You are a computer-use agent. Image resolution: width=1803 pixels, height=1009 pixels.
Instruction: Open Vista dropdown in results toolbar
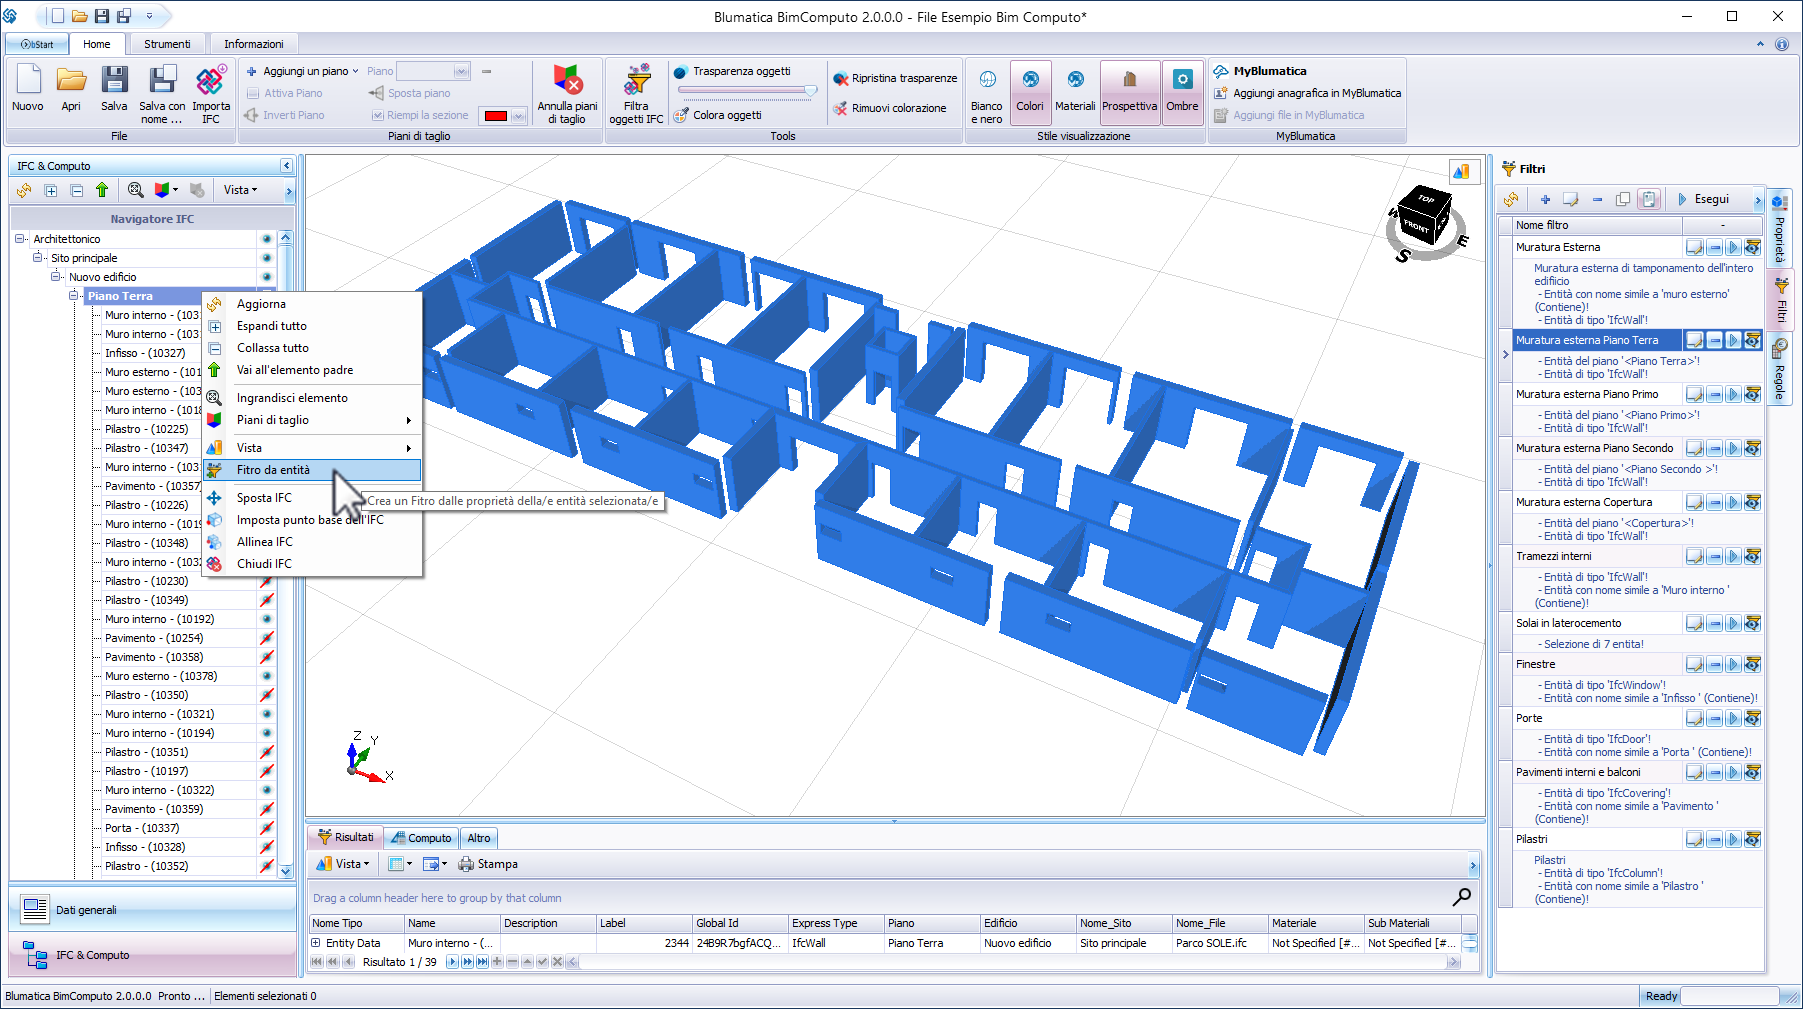point(343,864)
